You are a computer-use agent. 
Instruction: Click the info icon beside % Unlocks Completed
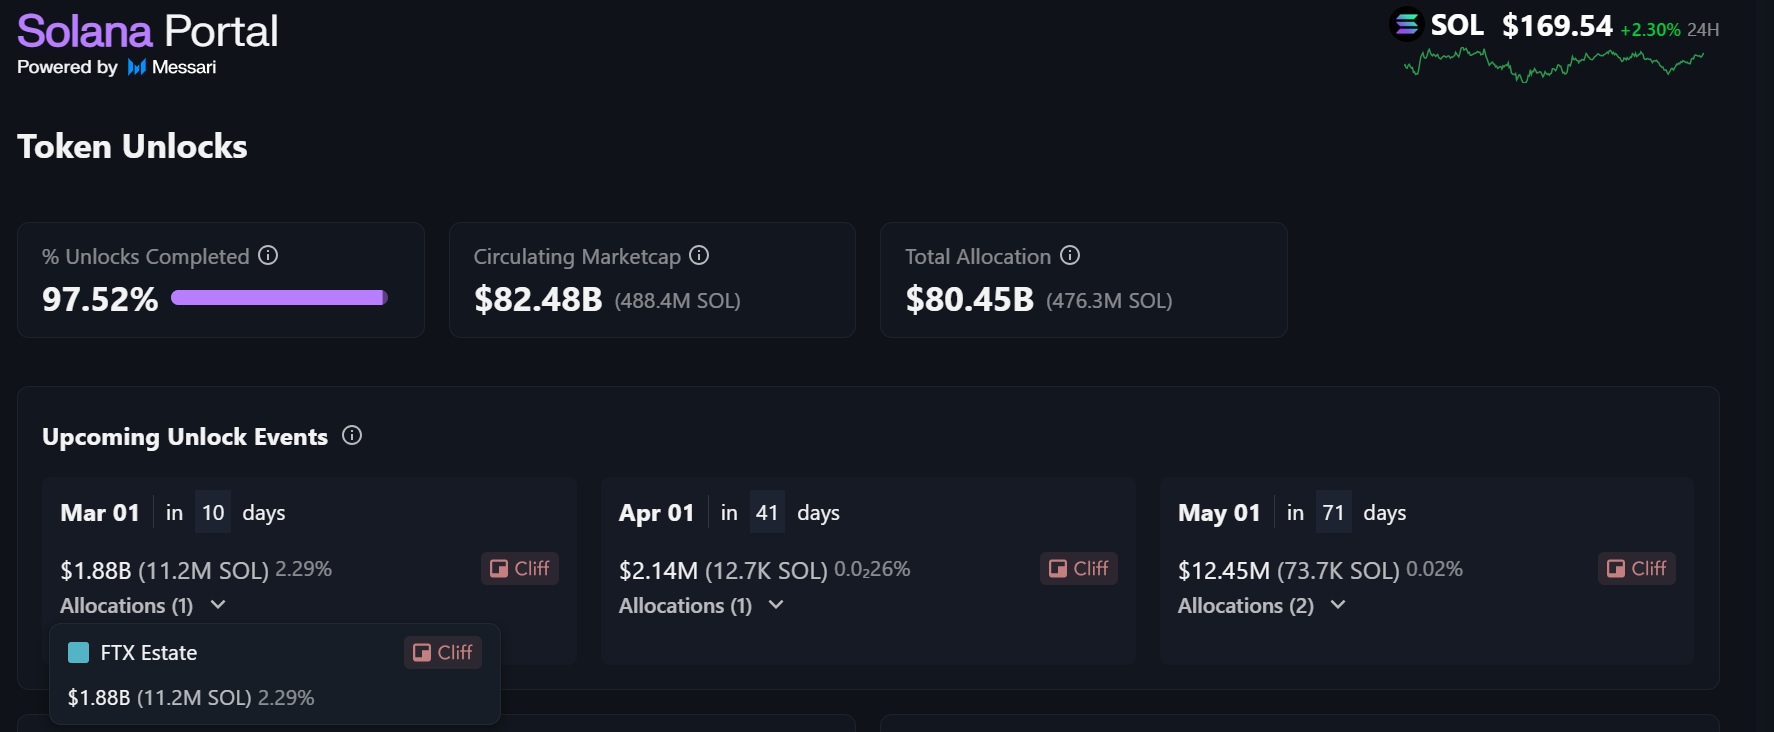268,255
